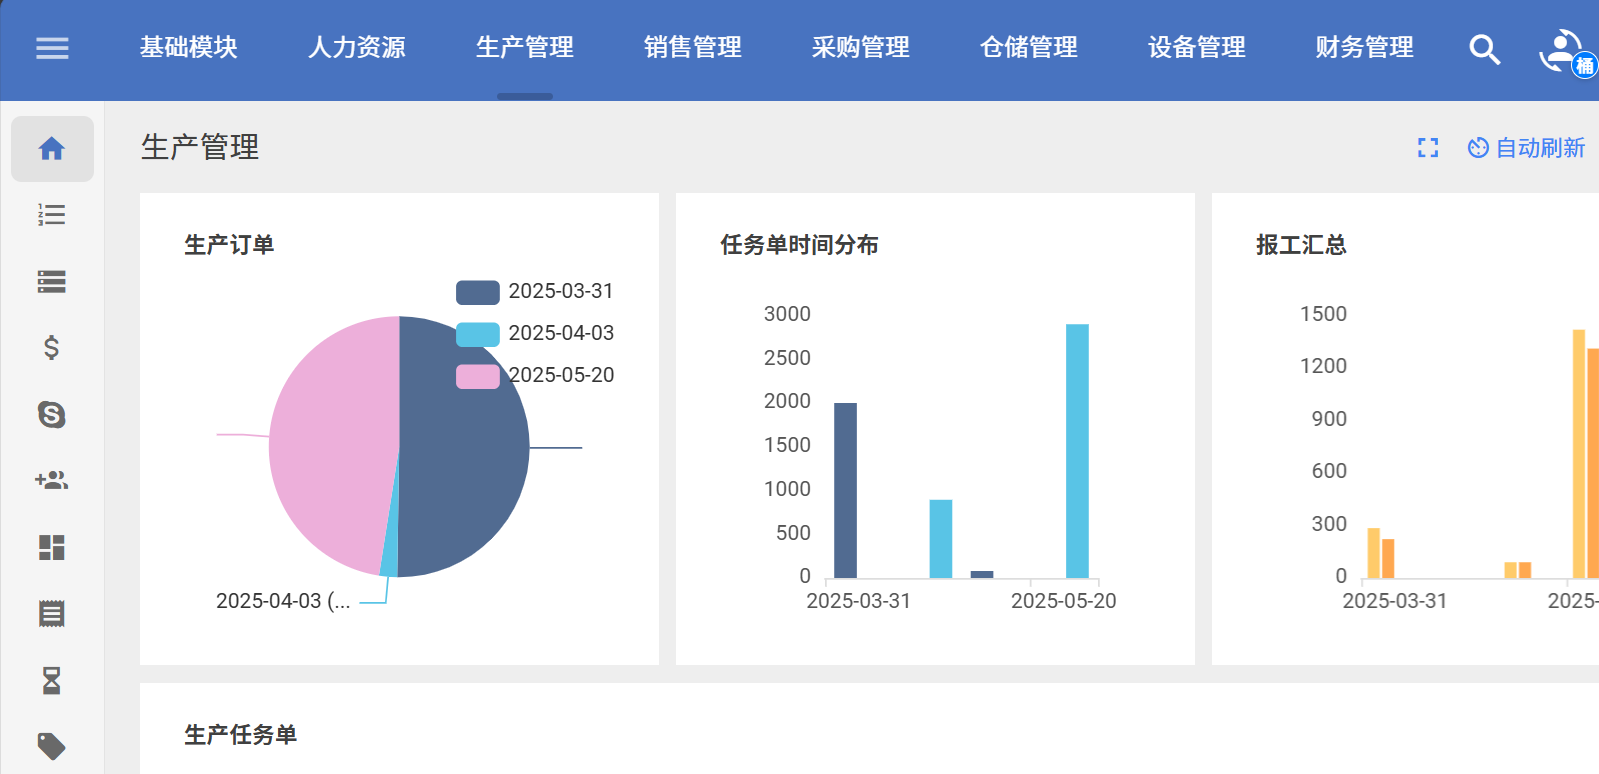The height and width of the screenshot is (774, 1599).
Task: Open the search icon in the top bar
Action: pos(1484,49)
